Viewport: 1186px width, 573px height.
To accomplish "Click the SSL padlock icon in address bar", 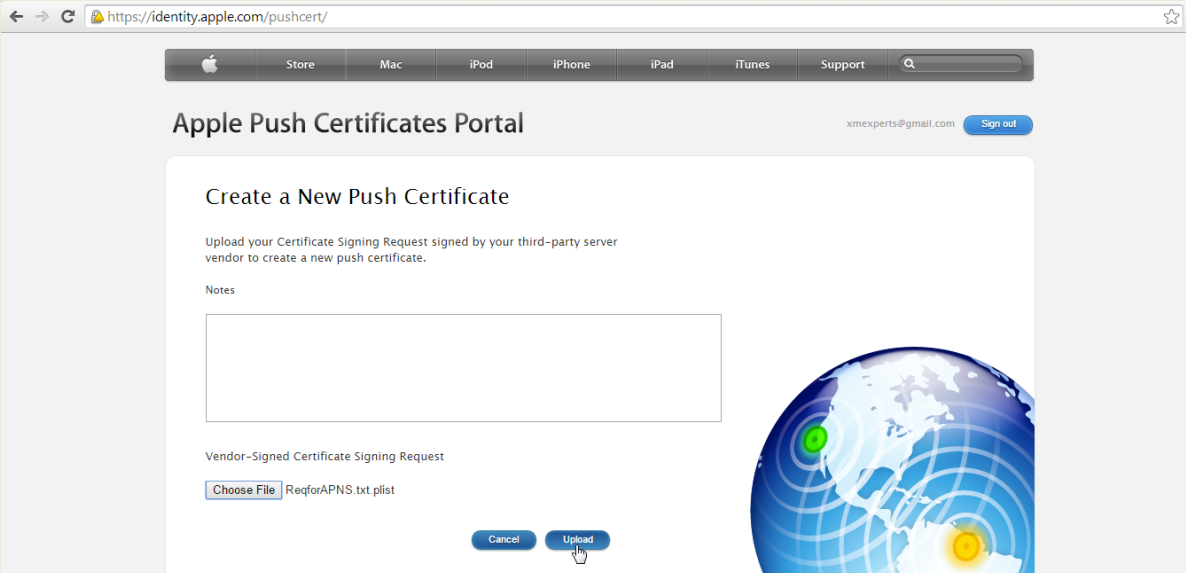I will coord(97,17).
